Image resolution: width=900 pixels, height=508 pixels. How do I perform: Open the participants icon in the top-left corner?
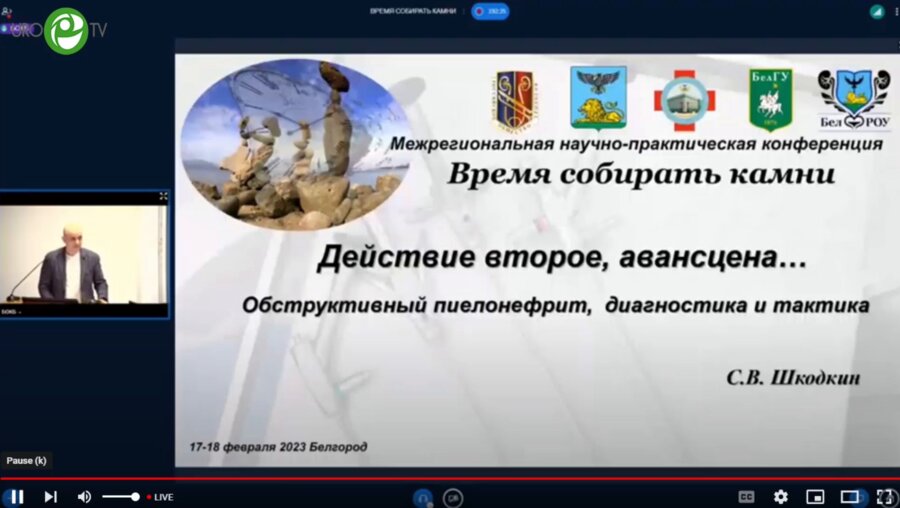coord(6,12)
